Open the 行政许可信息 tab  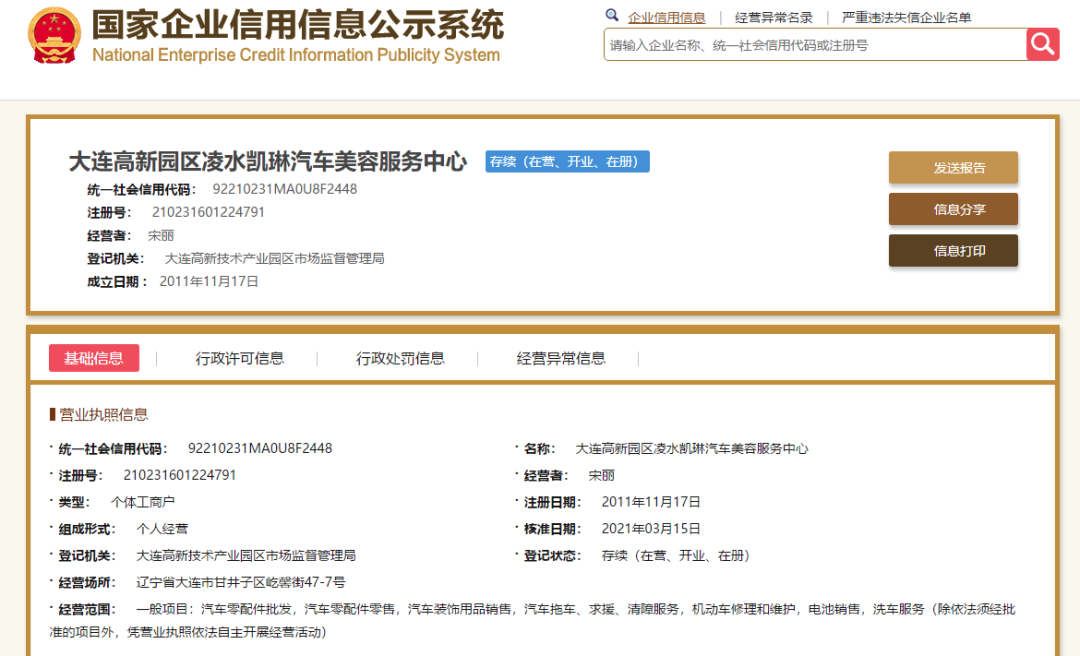tap(239, 358)
